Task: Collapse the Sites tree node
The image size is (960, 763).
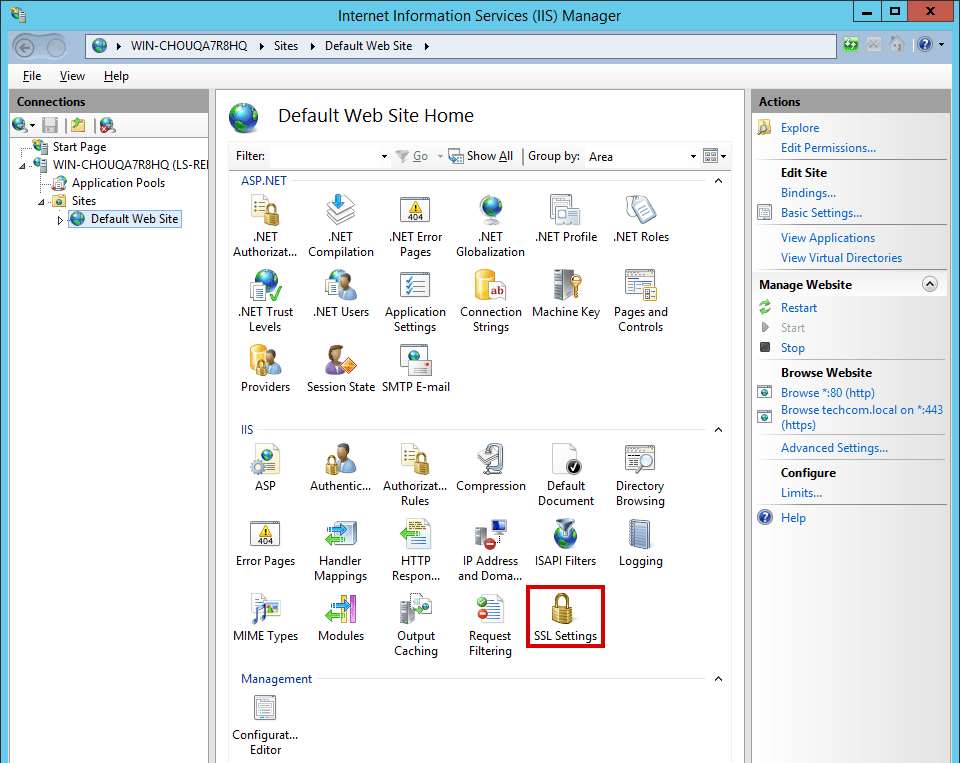Action: pyautogui.click(x=42, y=201)
